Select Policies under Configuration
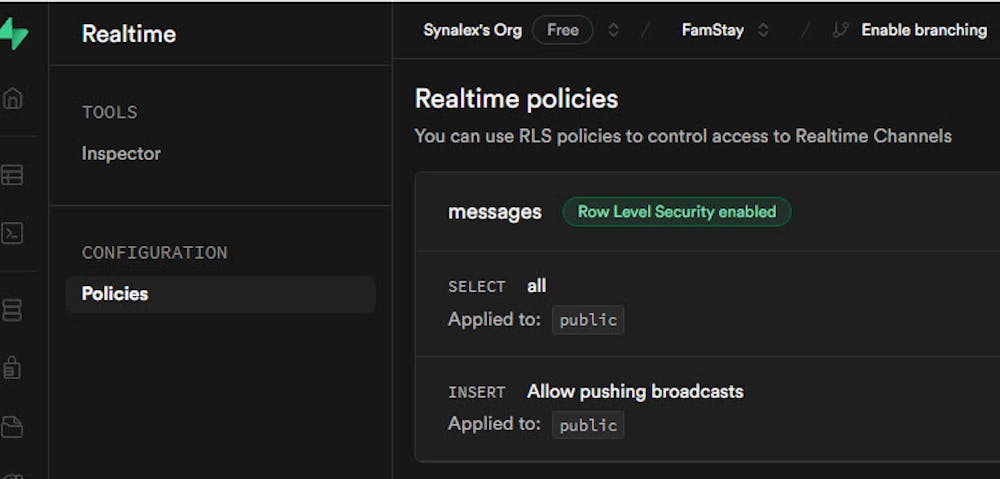Image resolution: width=1000 pixels, height=479 pixels. (x=115, y=294)
